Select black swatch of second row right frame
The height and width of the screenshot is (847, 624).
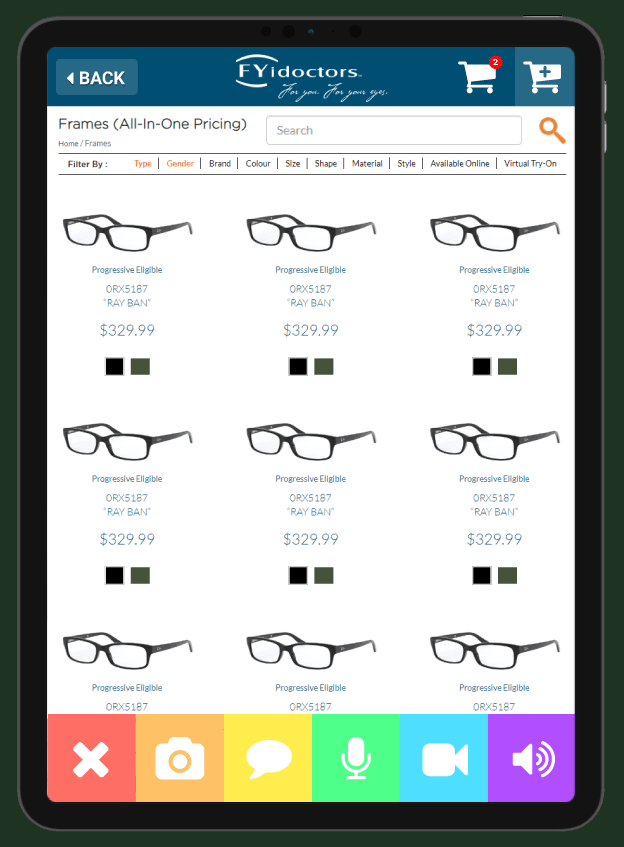pyautogui.click(x=482, y=576)
